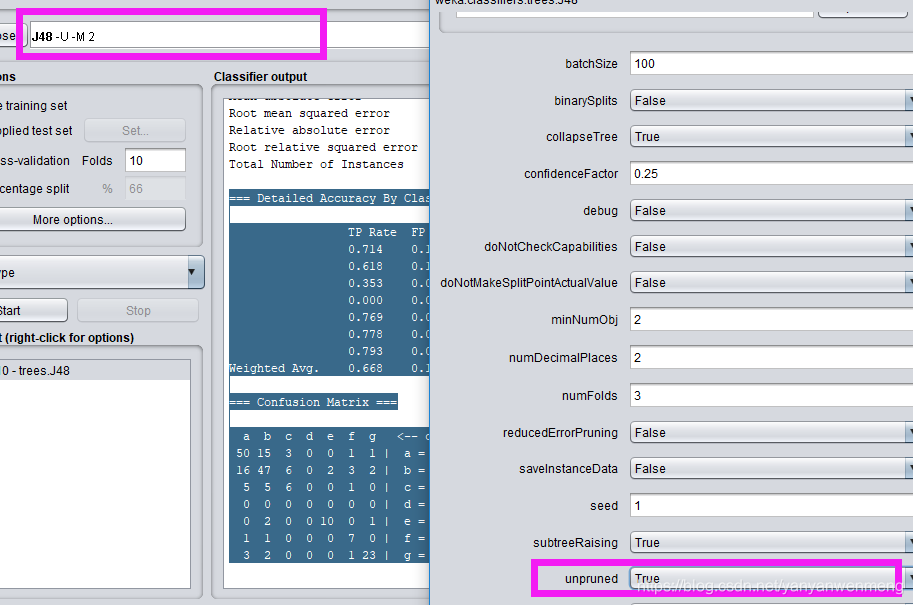Open the reducedErrorPruning dropdown
Image resolution: width=913 pixels, height=605 pixels.
click(772, 433)
